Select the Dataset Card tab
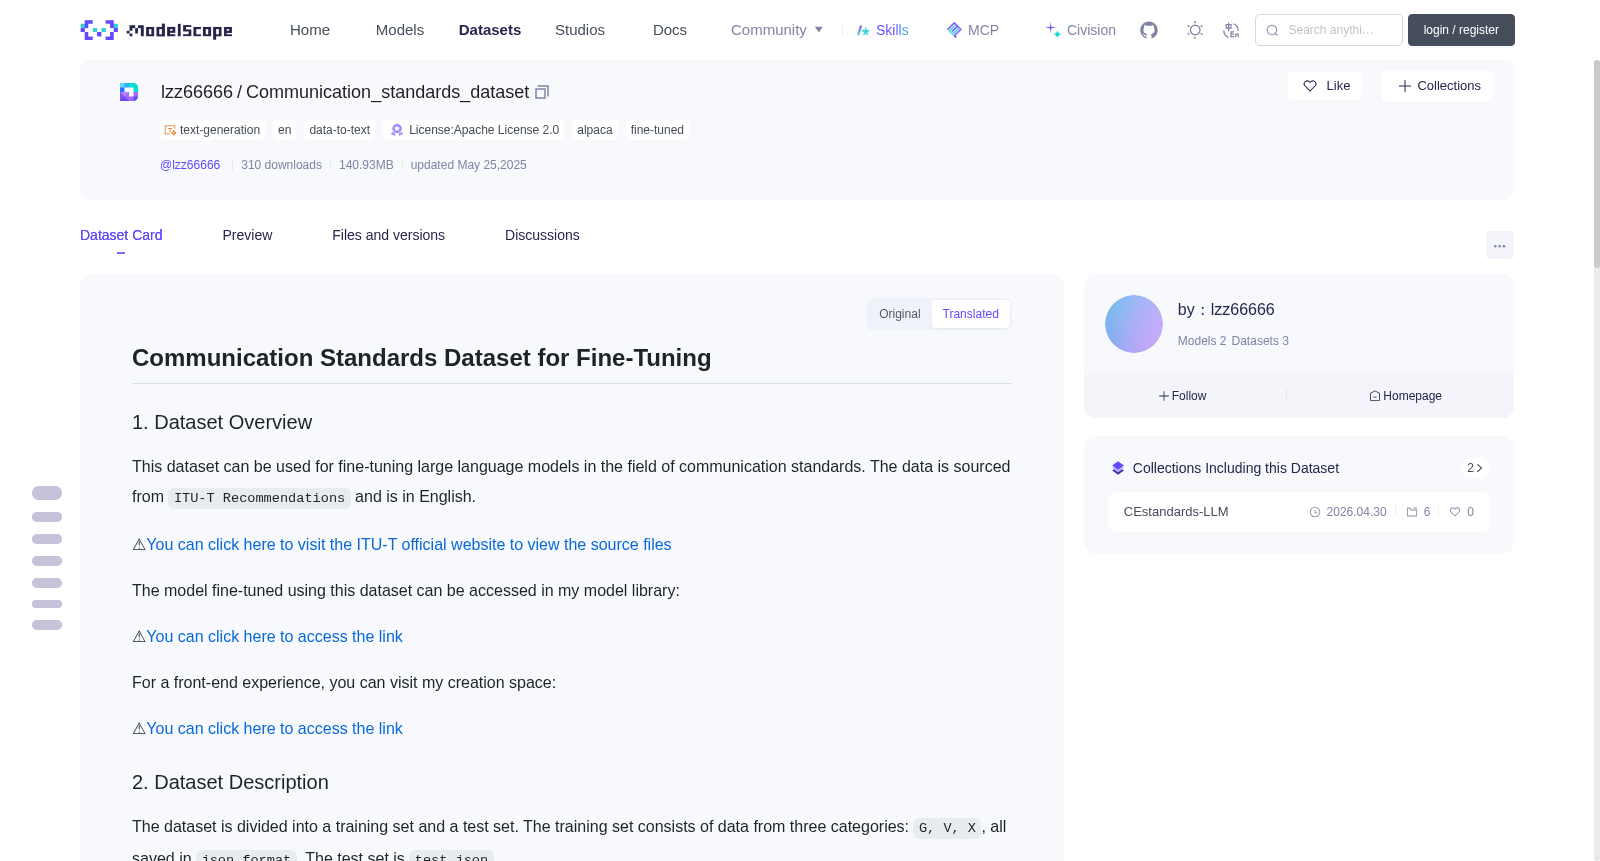This screenshot has width=1600, height=861. click(121, 235)
